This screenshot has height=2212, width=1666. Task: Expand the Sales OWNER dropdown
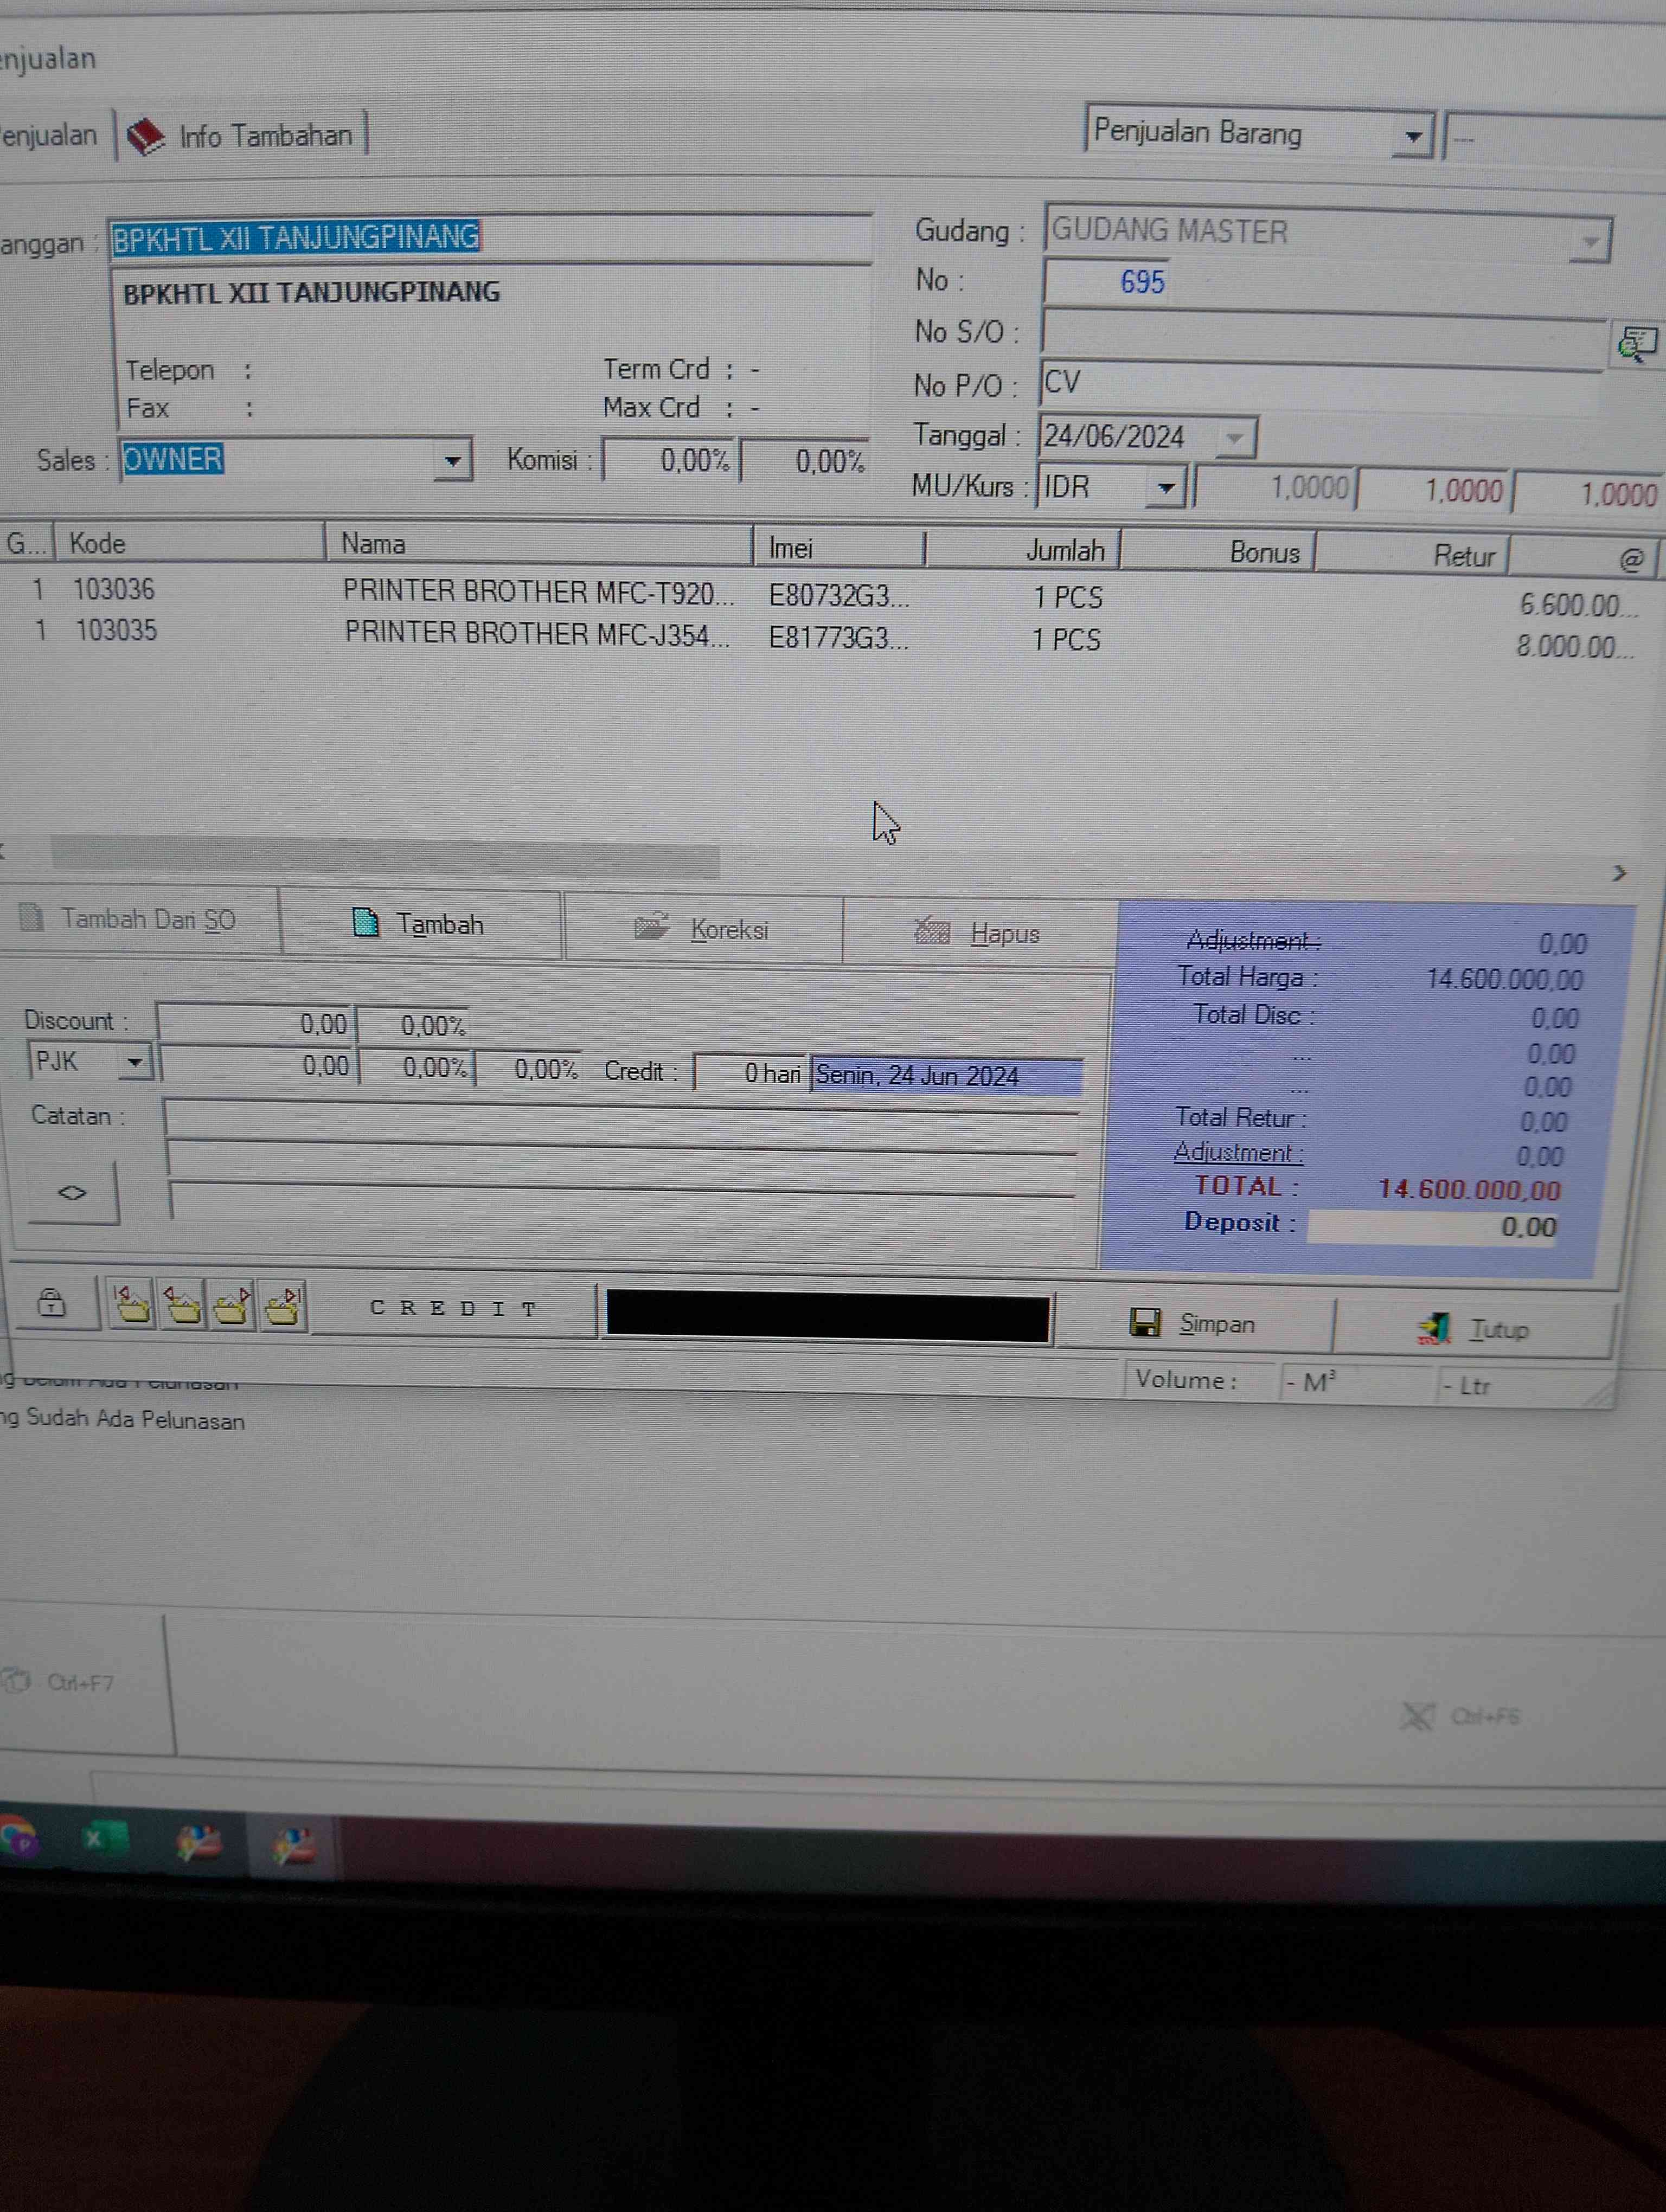[x=452, y=461]
